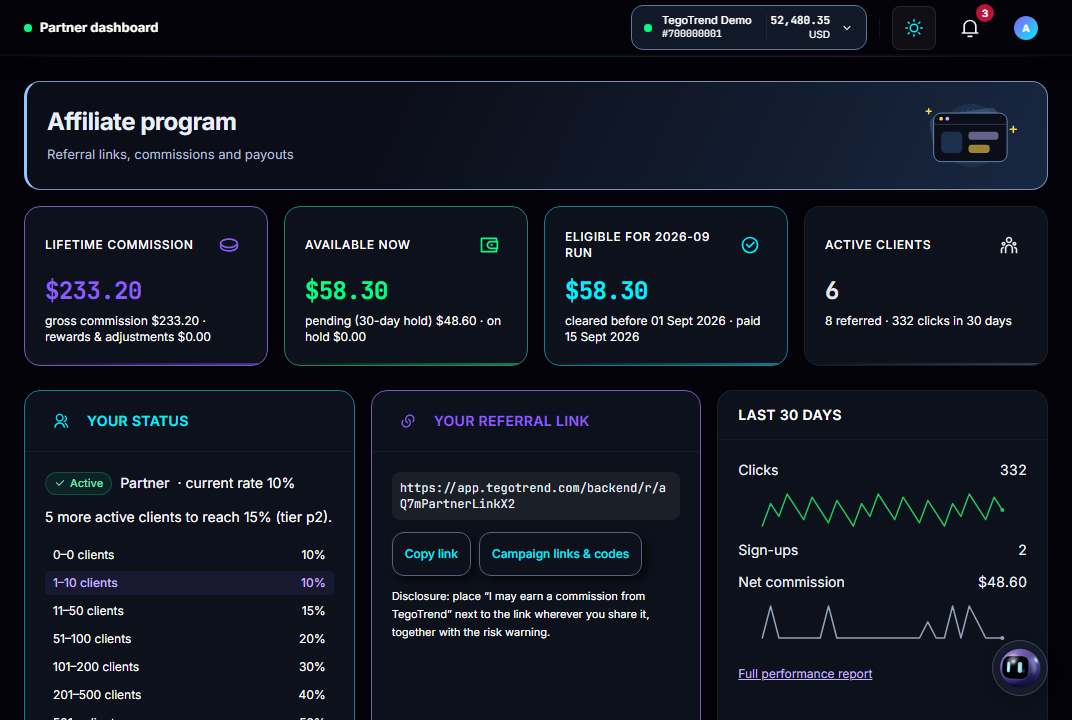The height and width of the screenshot is (720, 1072).
Task: Click the Active status badge
Action: coord(79,483)
